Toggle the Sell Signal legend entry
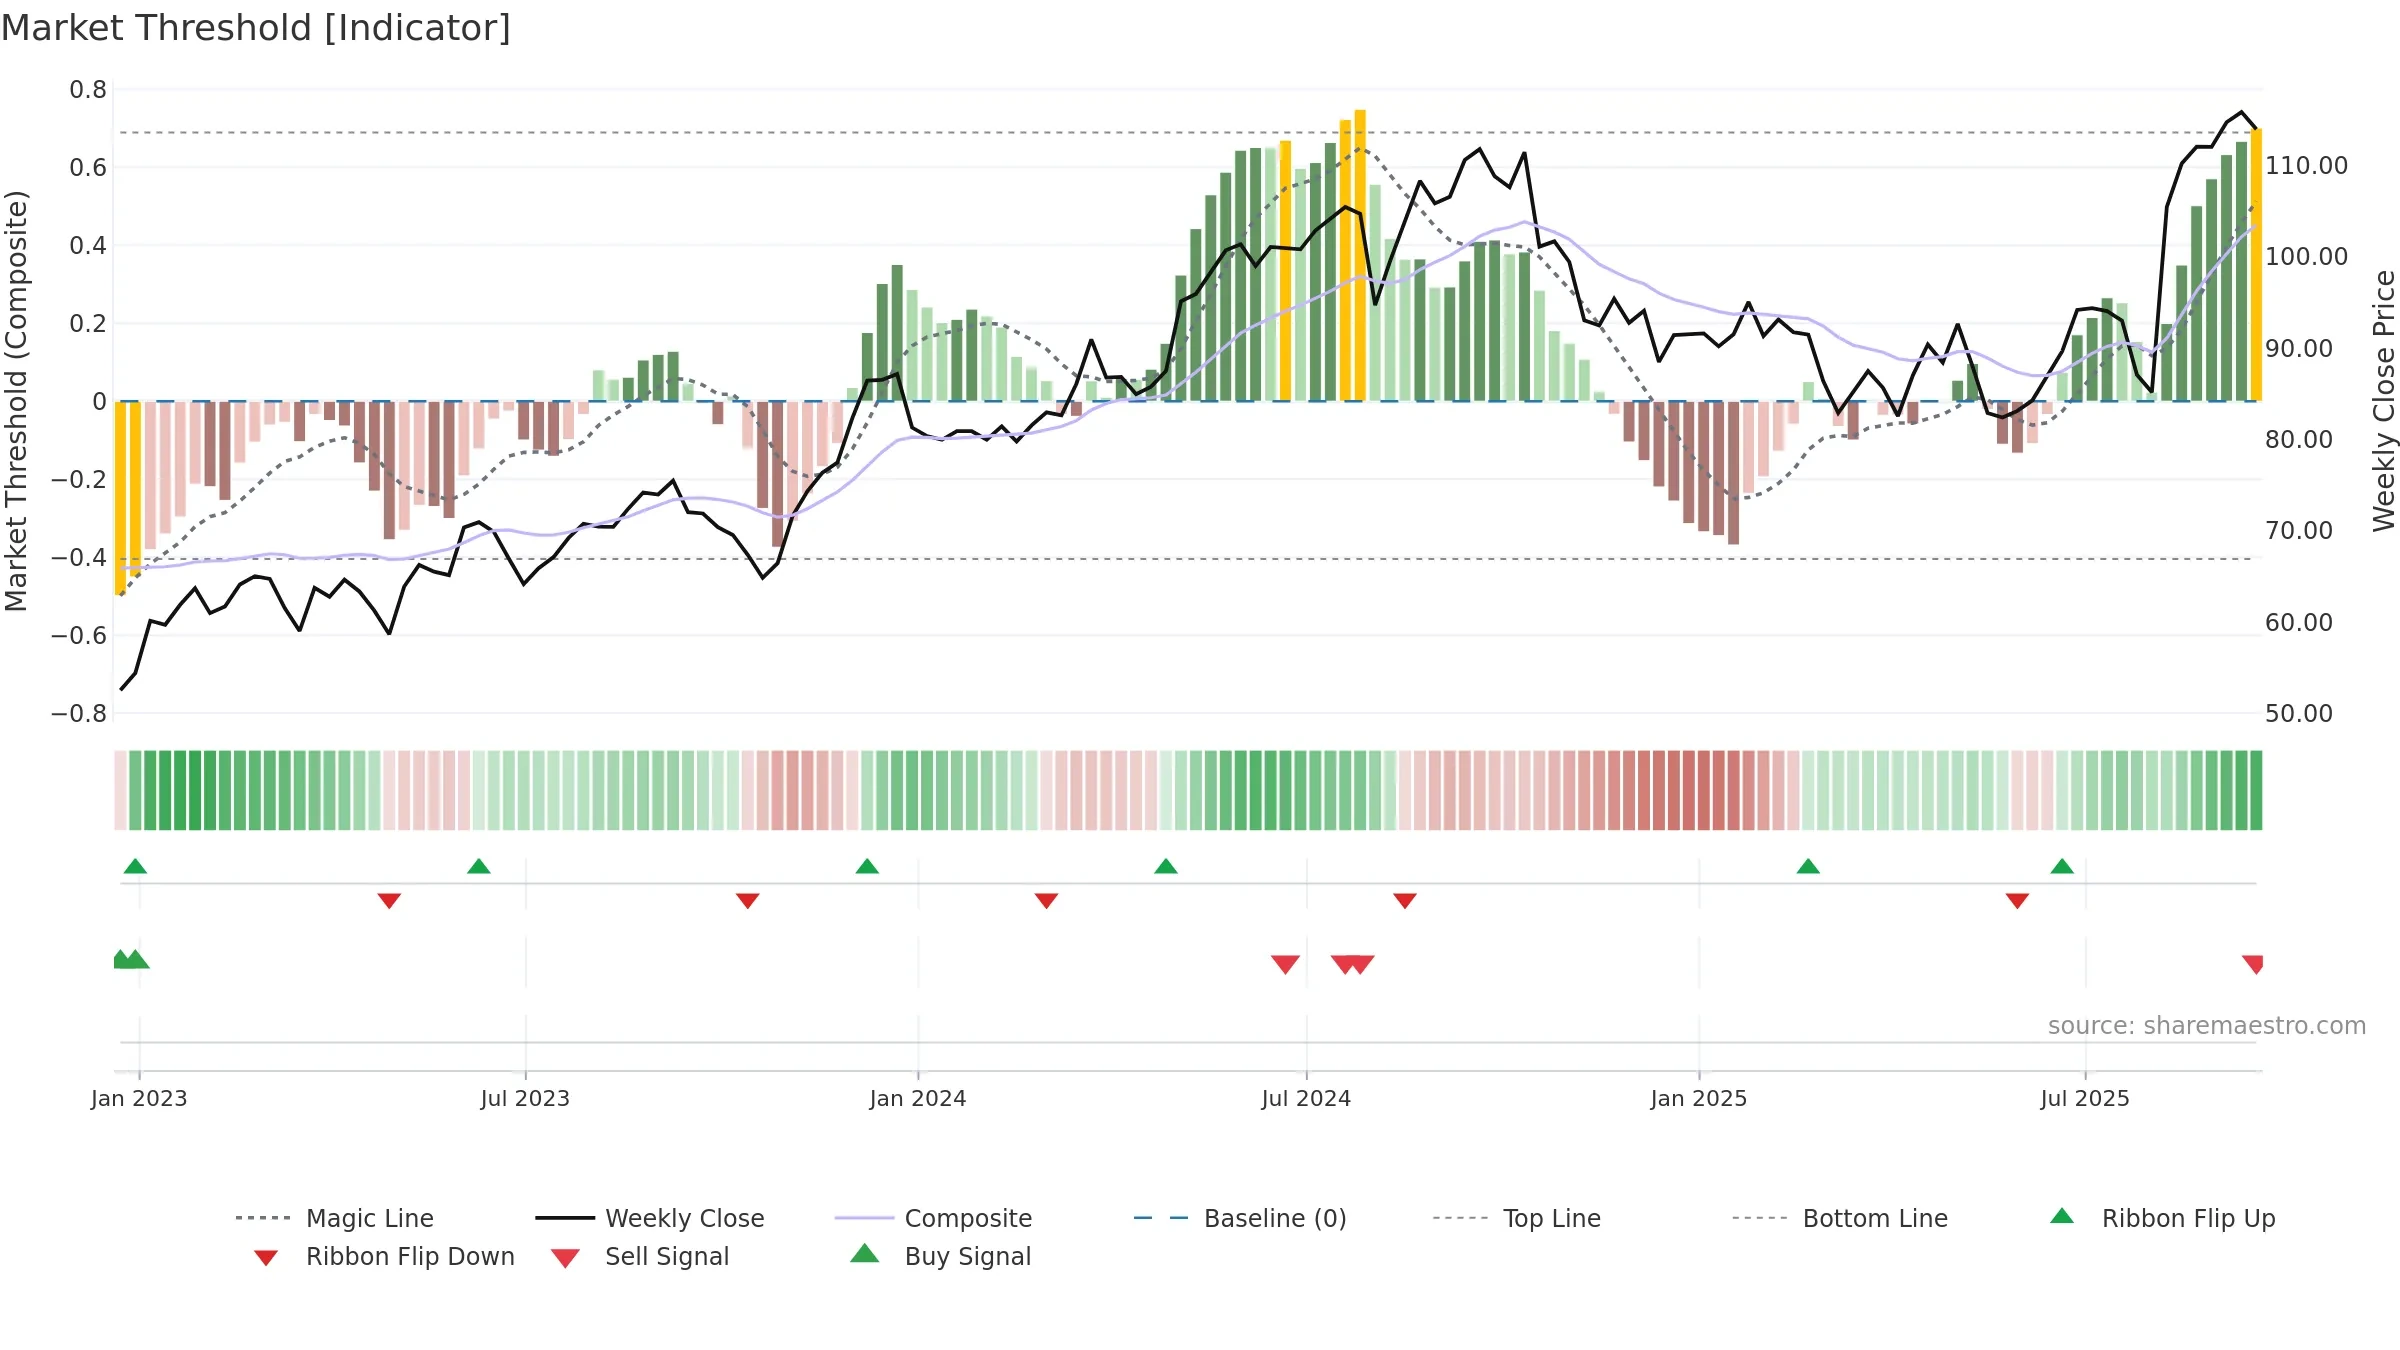The height and width of the screenshot is (1350, 2400). (640, 1256)
